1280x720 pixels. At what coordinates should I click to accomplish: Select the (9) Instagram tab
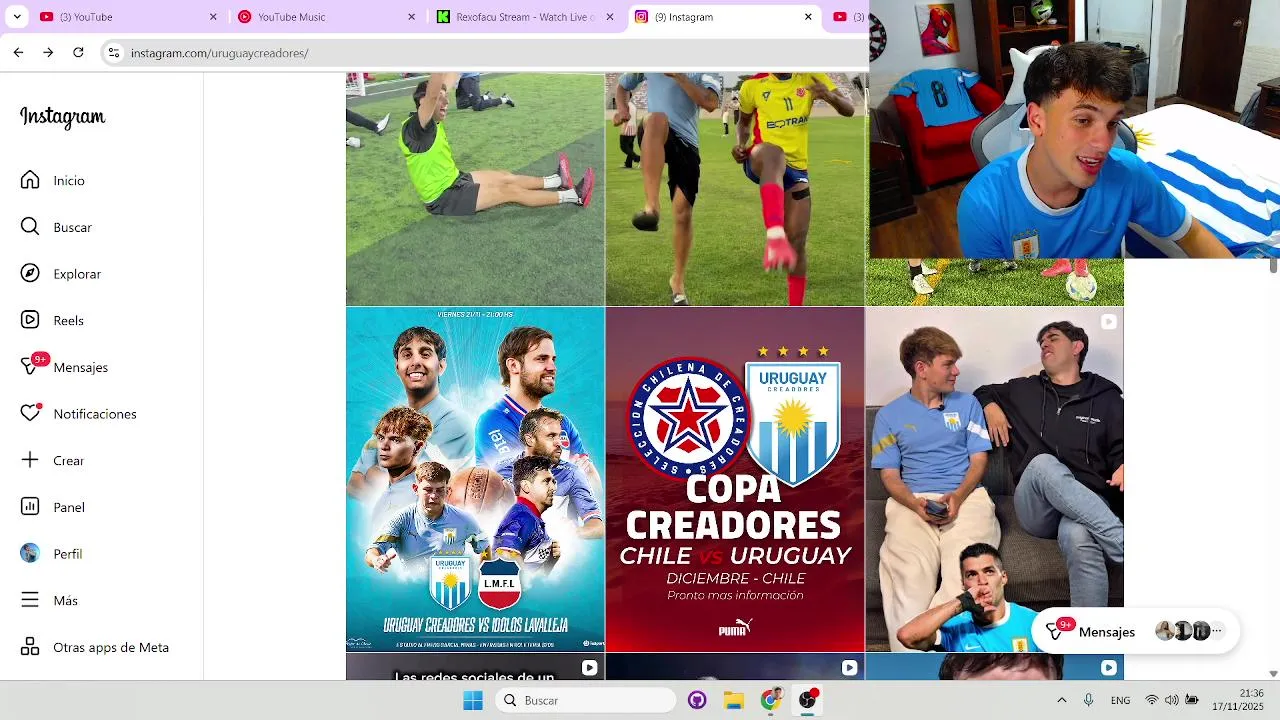[723, 17]
